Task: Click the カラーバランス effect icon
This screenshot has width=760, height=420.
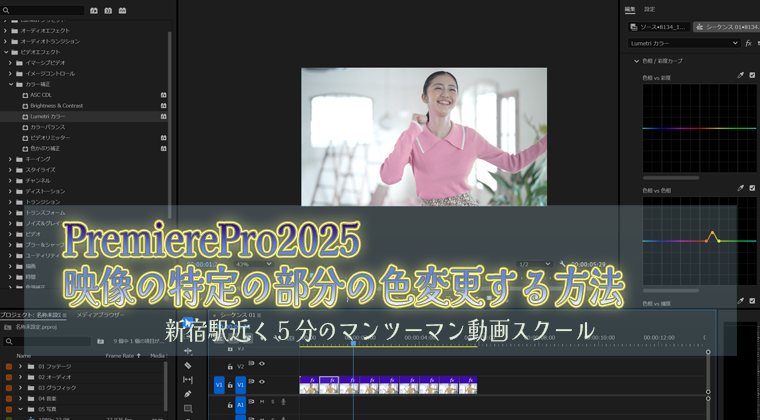Action: click(25, 127)
